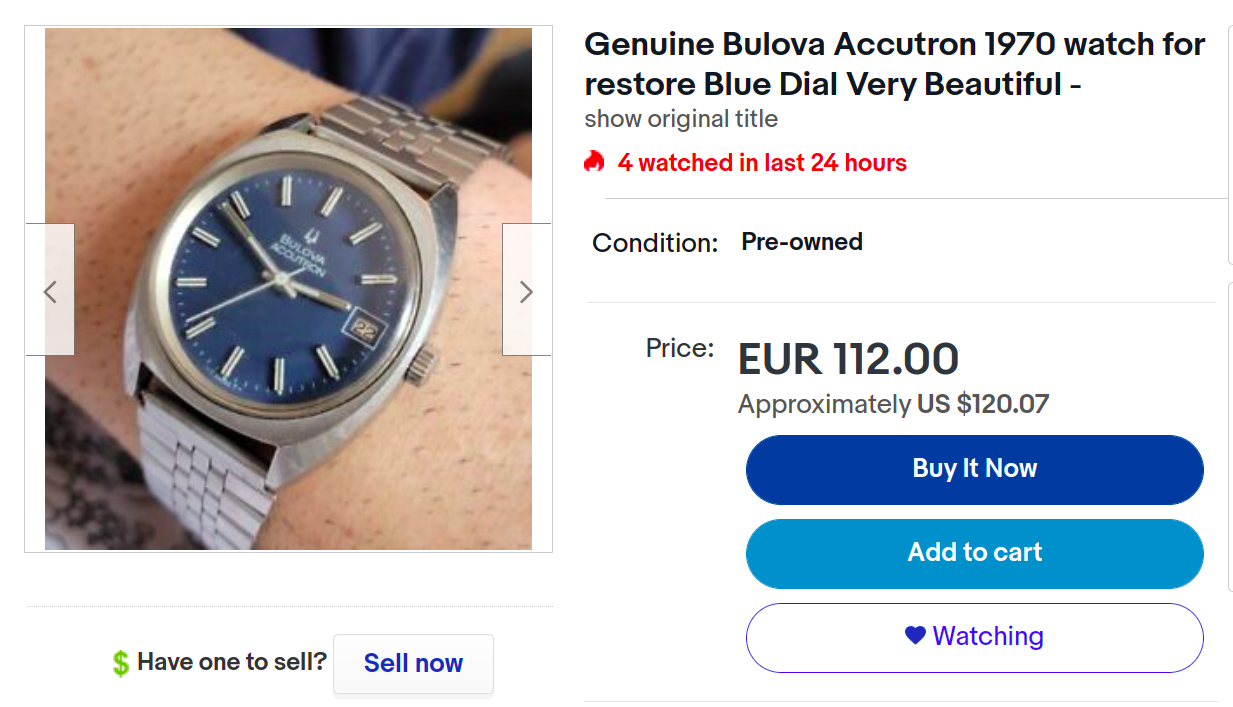
Task: Click the date window on the watch dial
Action: pos(362,331)
